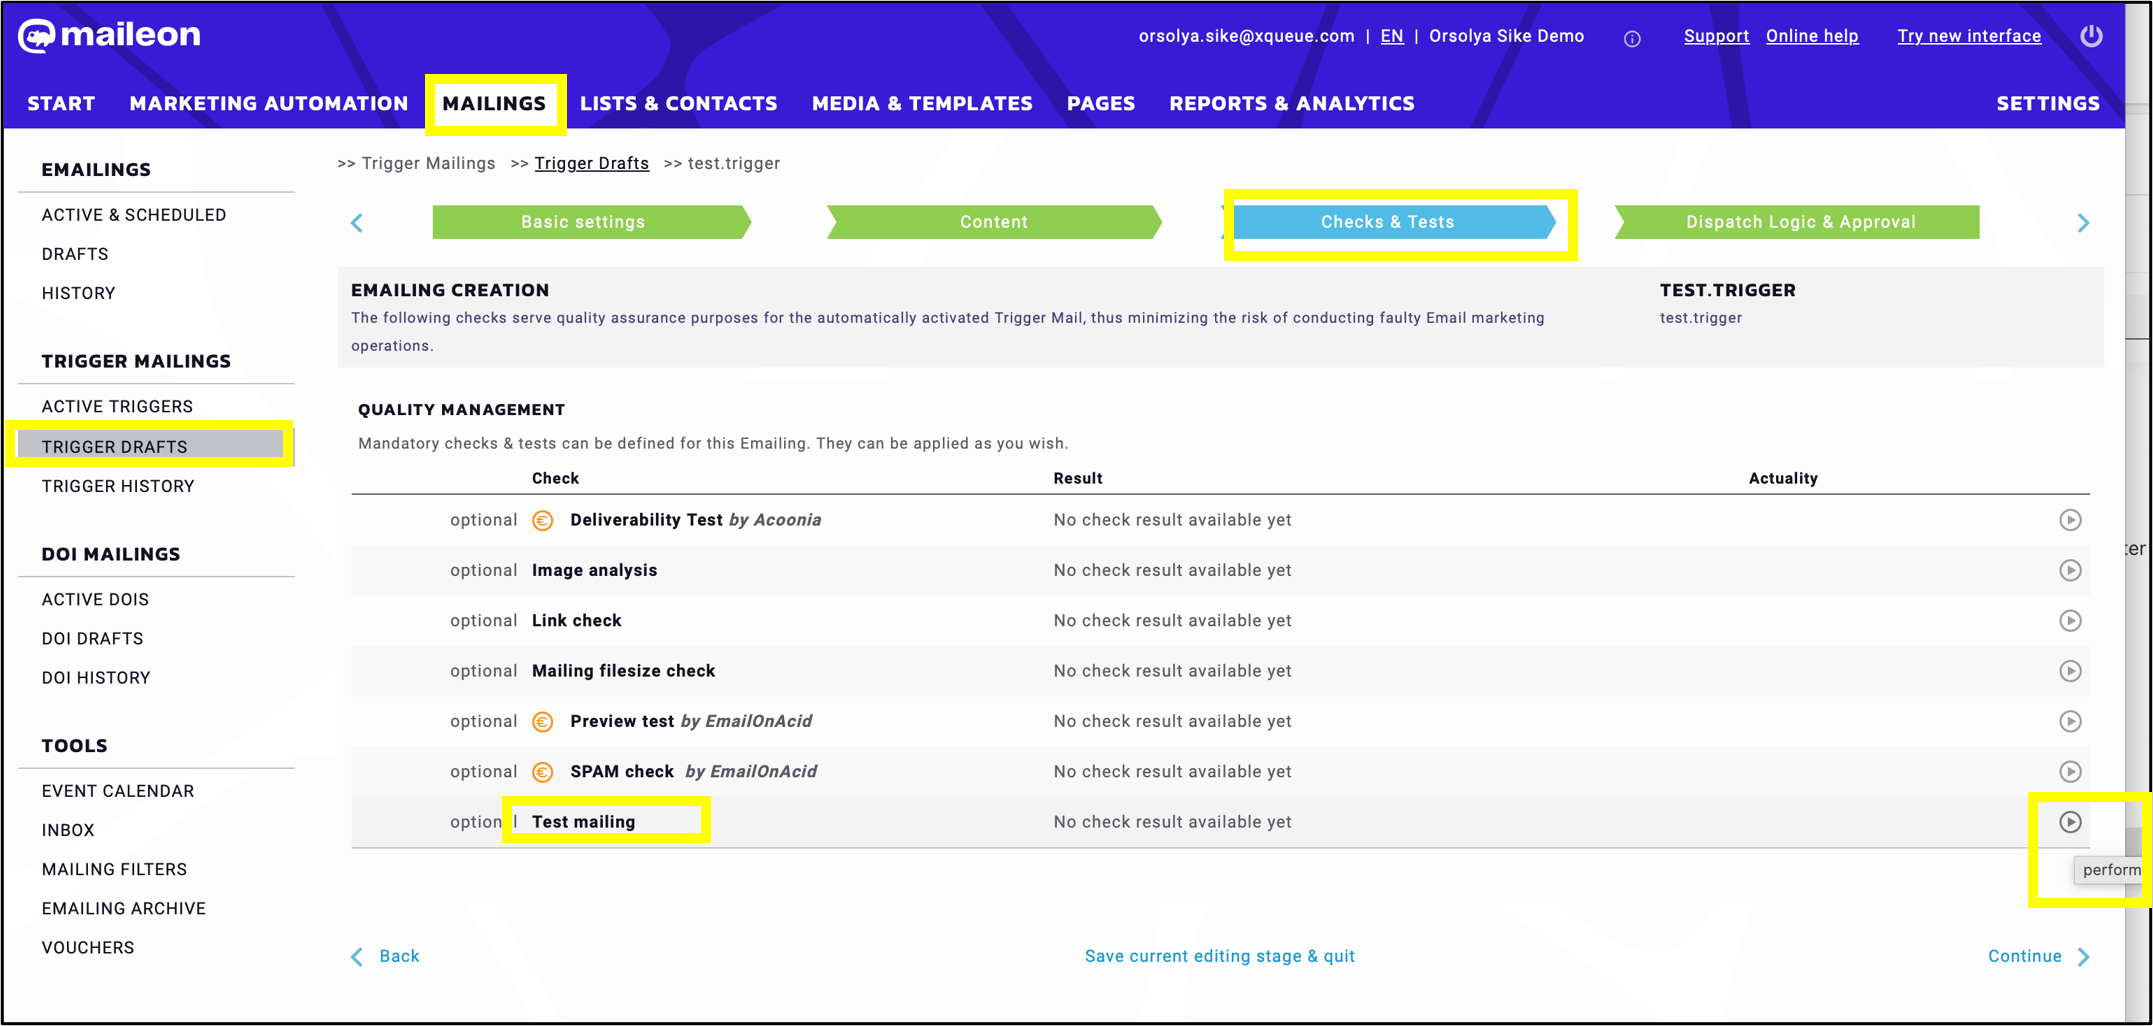Open the PAGES menu
The width and height of the screenshot is (2153, 1026).
click(1101, 103)
